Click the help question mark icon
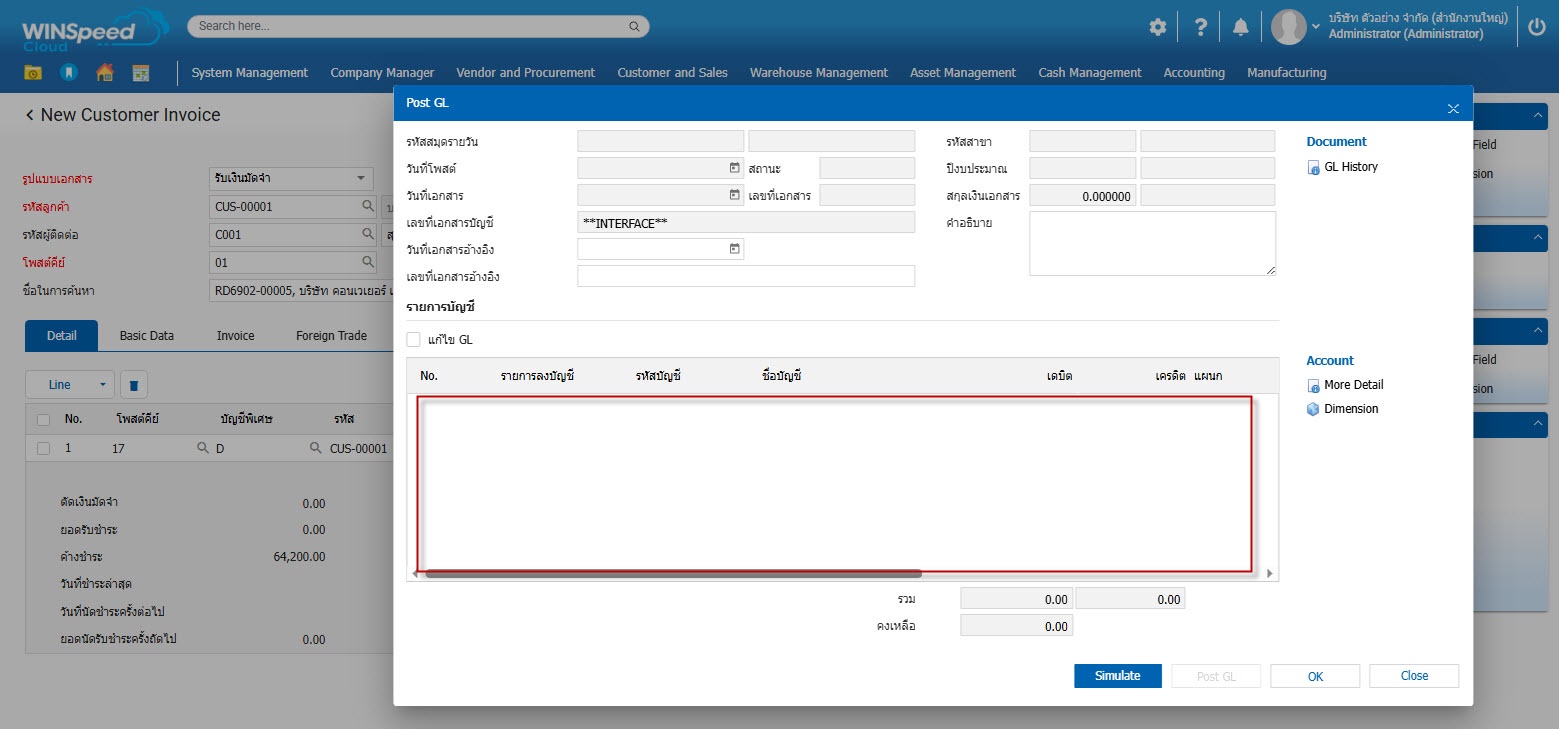This screenshot has width=1559, height=729. (x=1200, y=27)
